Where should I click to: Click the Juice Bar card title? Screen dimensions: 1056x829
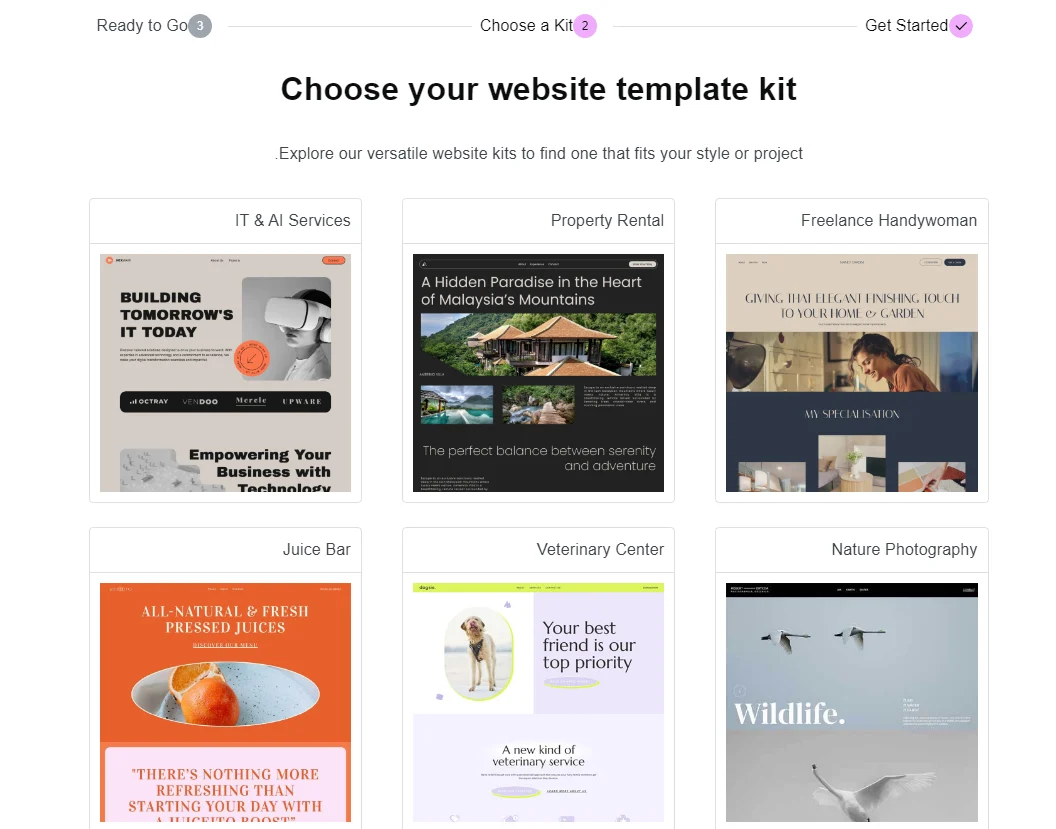point(317,550)
